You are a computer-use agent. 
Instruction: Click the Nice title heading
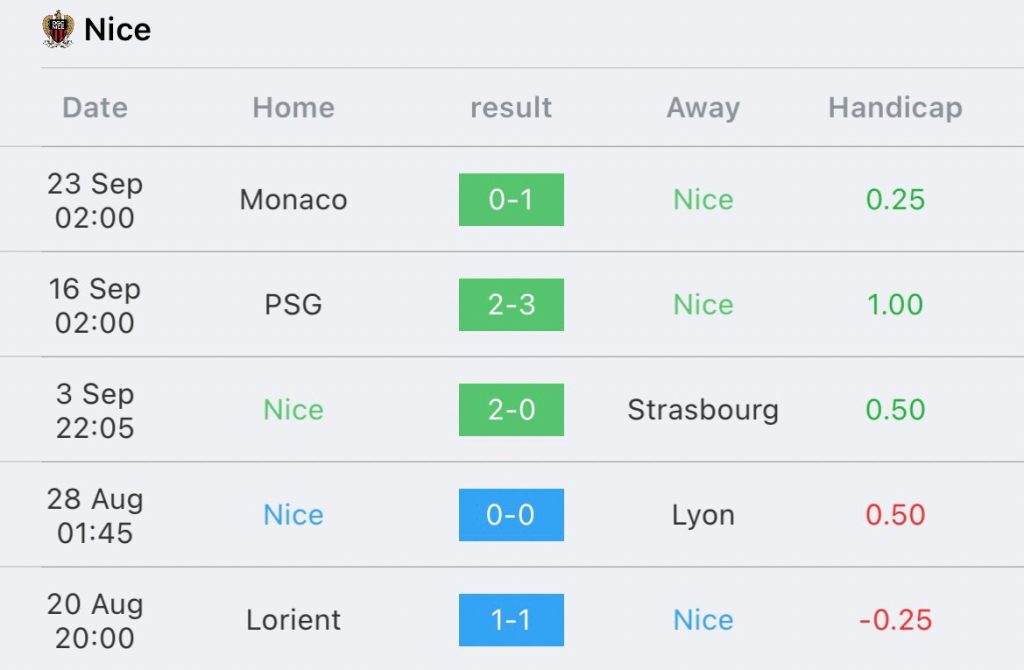pyautogui.click(x=117, y=30)
